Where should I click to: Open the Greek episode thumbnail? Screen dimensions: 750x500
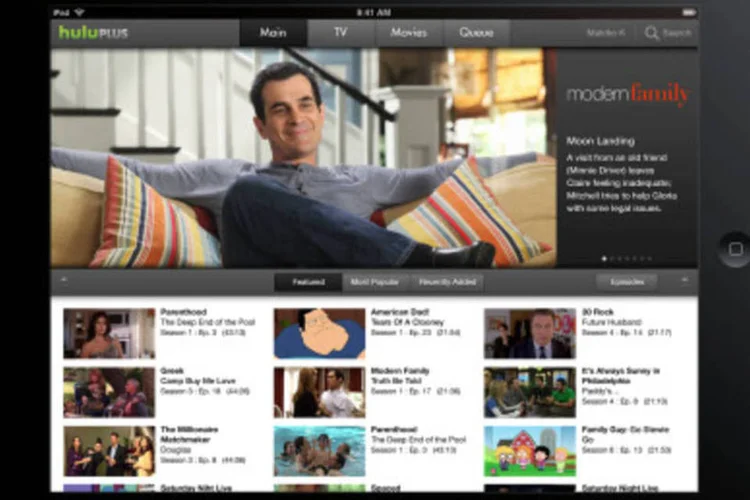pos(109,392)
